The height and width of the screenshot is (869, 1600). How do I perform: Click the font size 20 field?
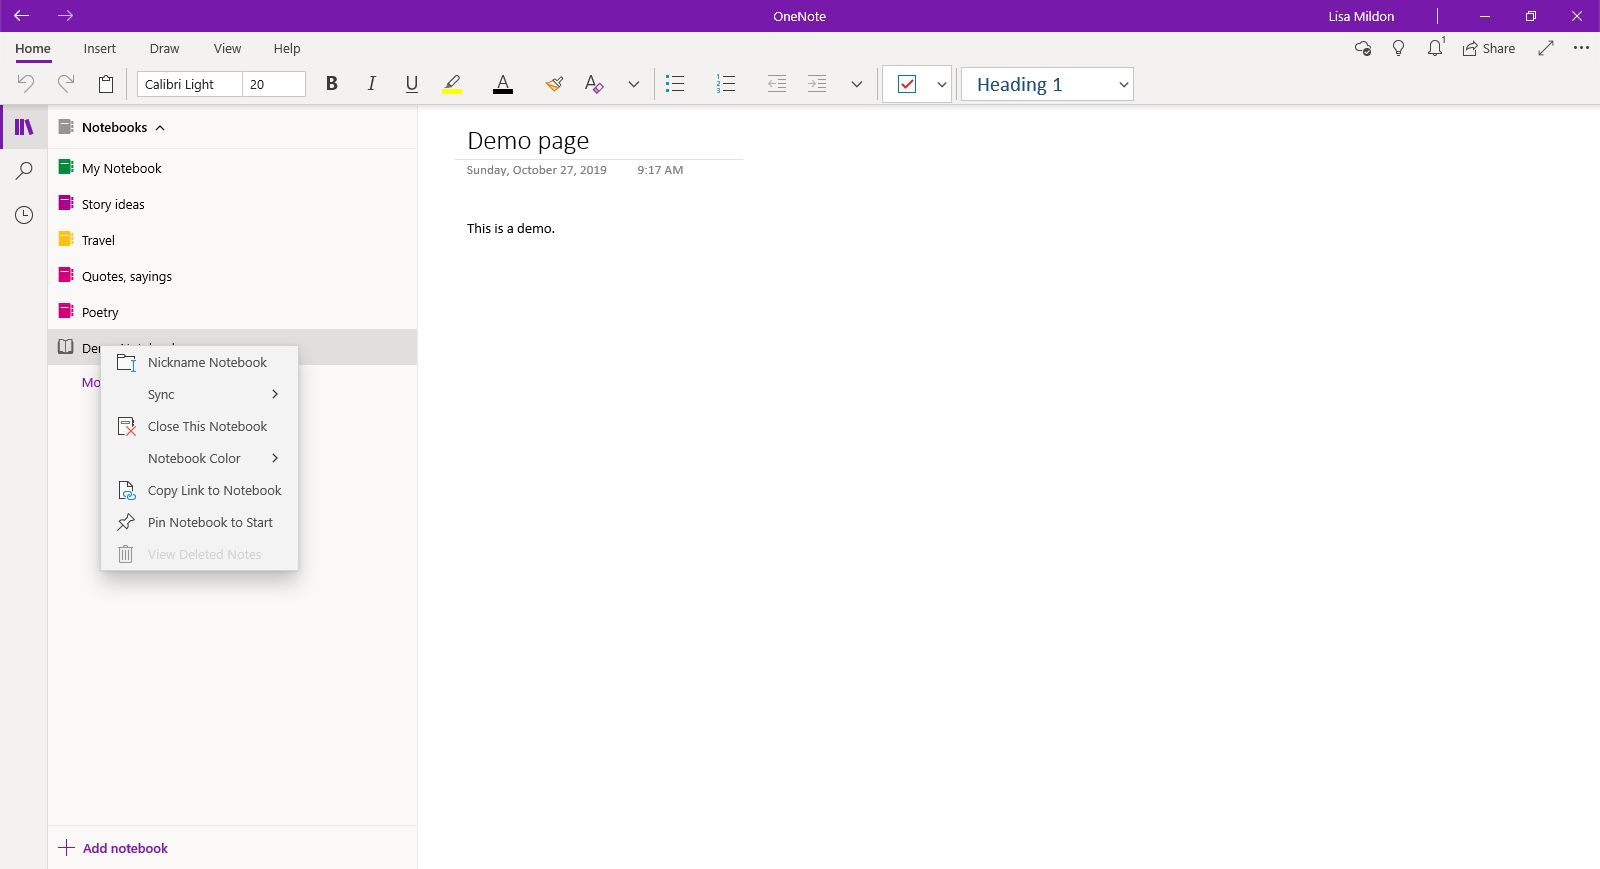point(274,84)
